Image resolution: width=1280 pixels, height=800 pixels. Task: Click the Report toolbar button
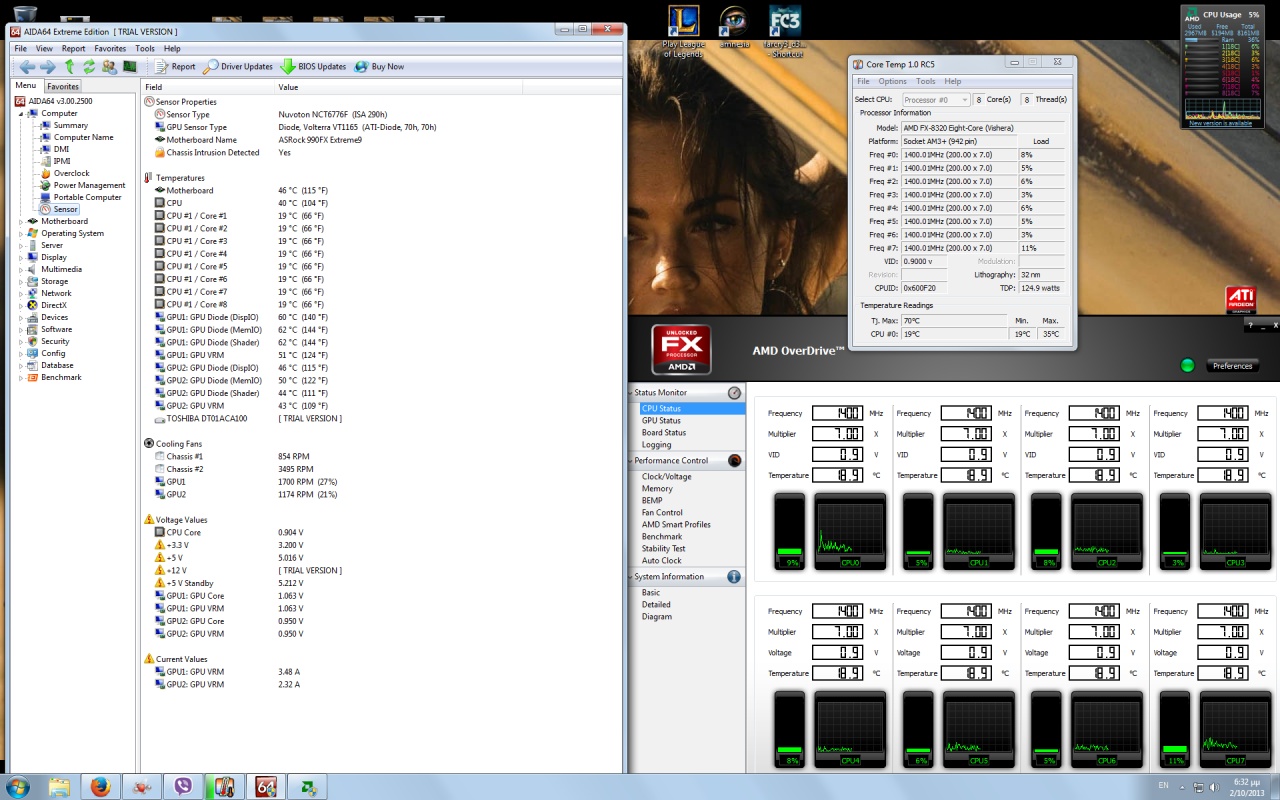tap(175, 67)
